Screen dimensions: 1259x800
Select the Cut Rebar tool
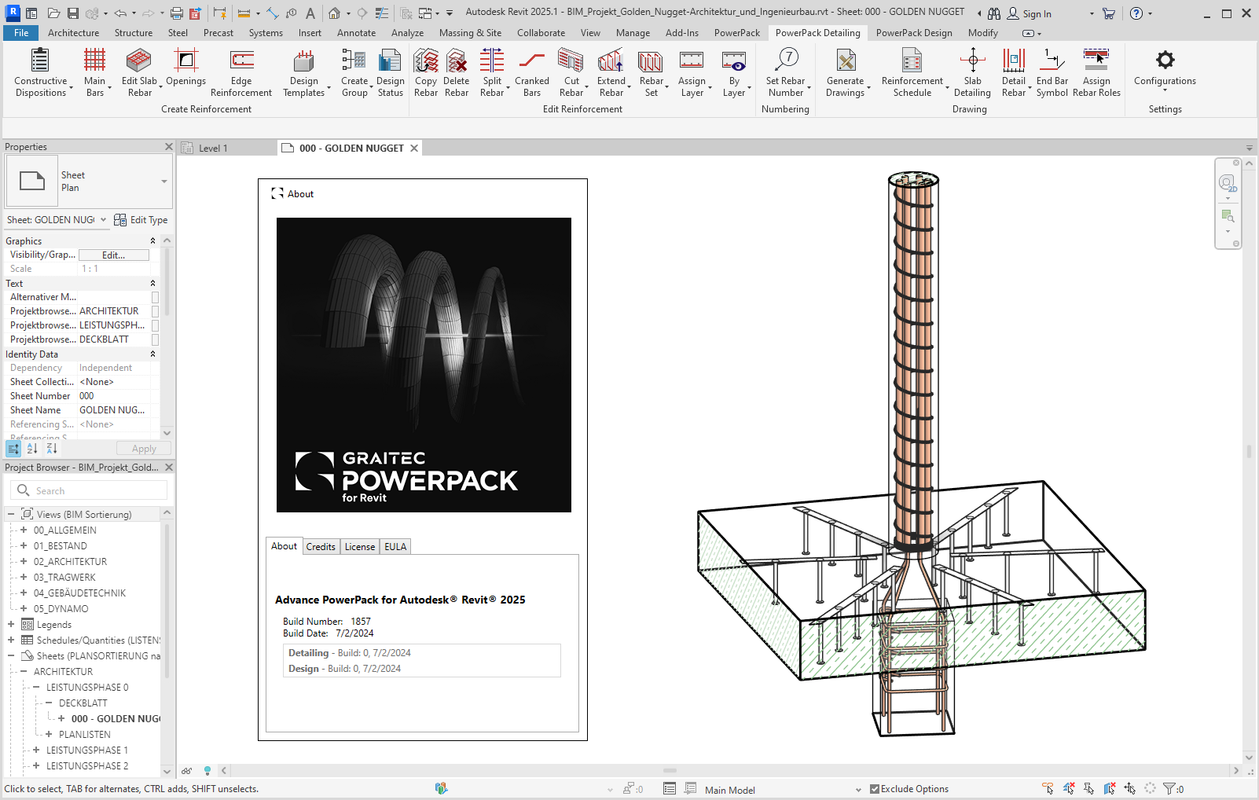pyautogui.click(x=571, y=72)
